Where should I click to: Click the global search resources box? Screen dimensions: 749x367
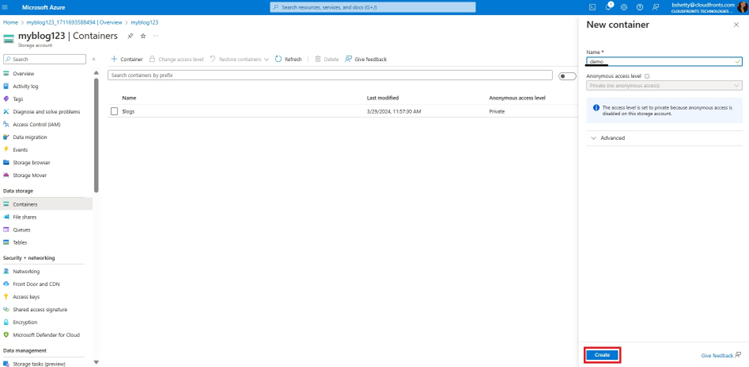373,7
